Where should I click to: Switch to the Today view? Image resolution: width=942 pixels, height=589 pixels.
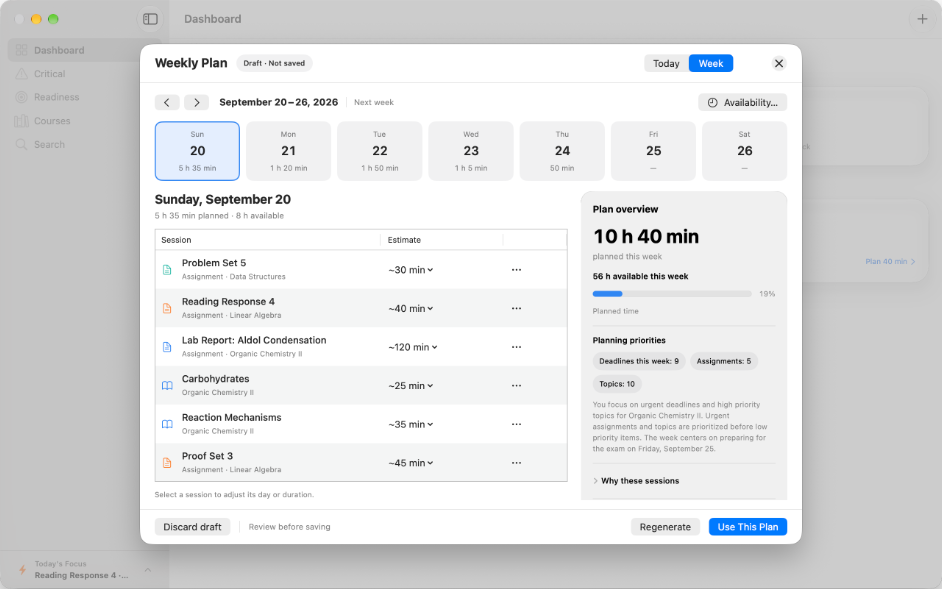[x=666, y=63]
